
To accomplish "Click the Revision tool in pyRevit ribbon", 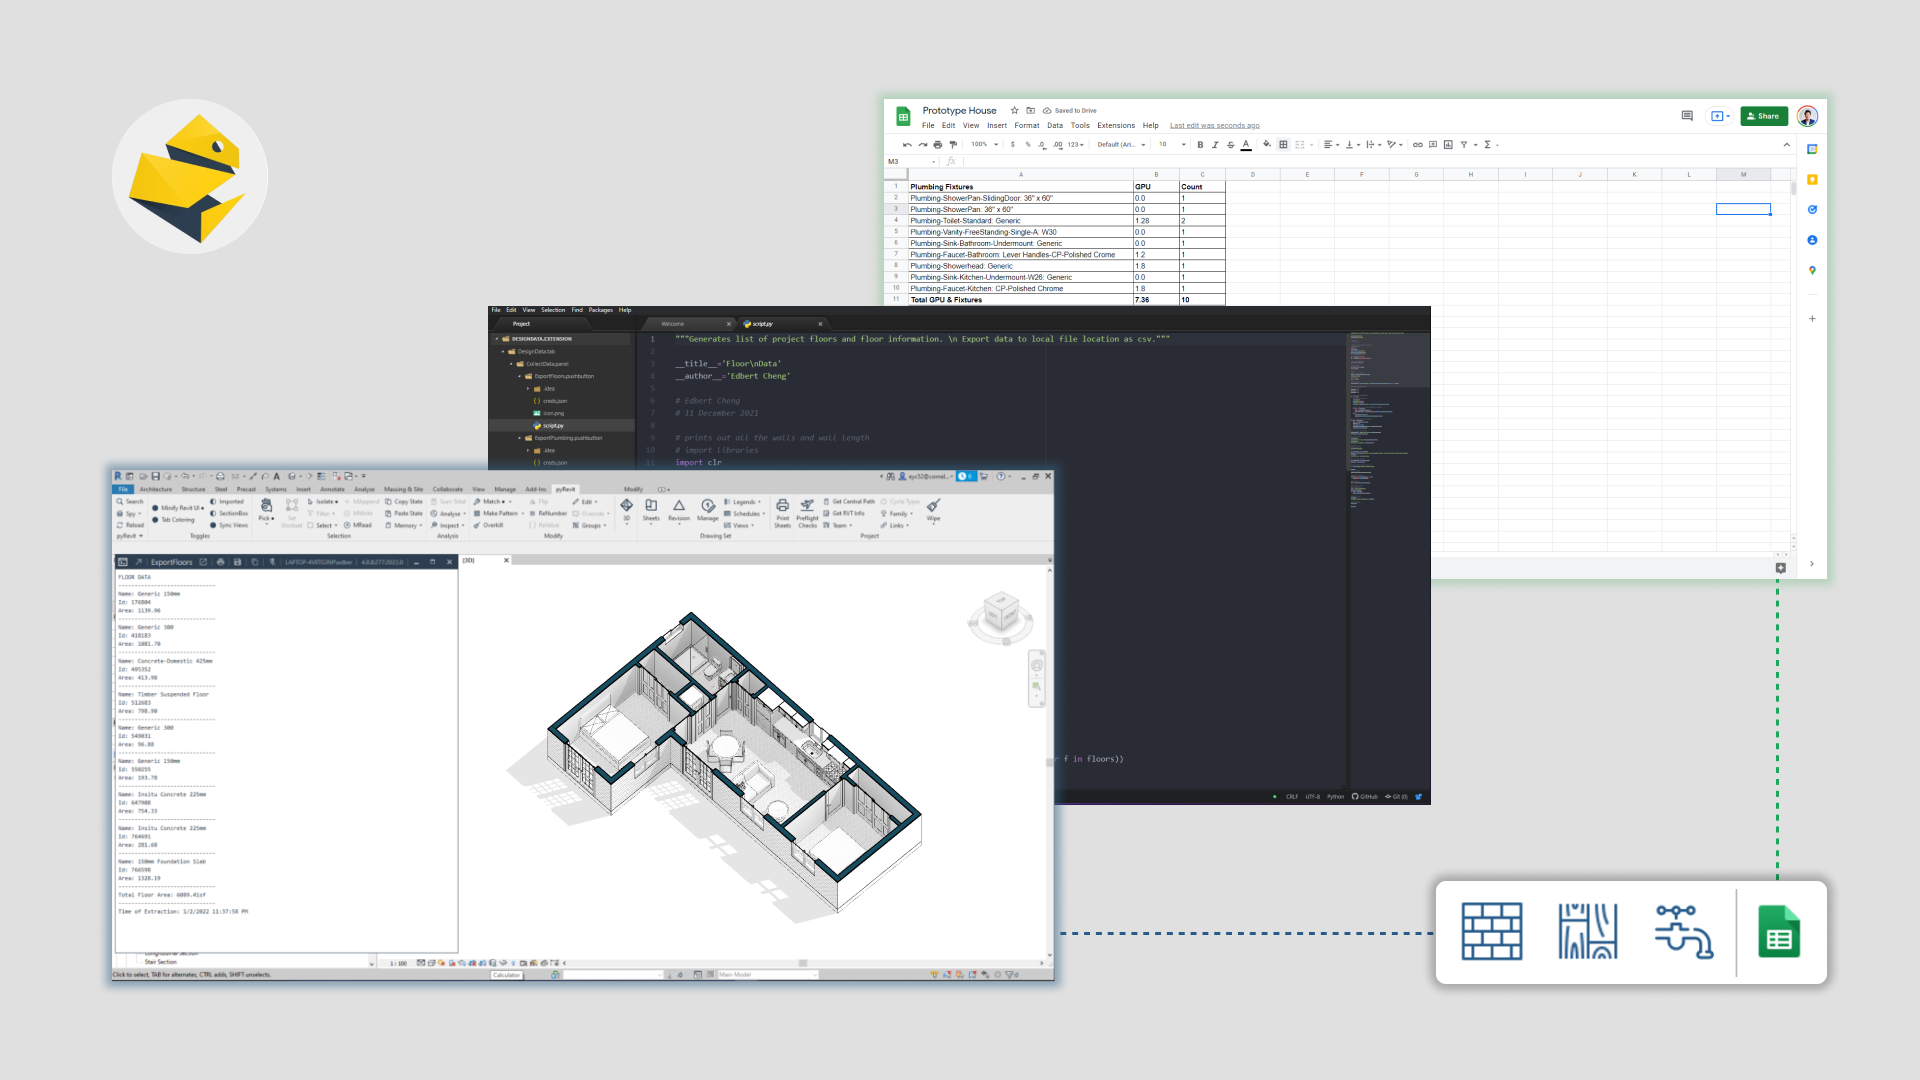I will (x=679, y=510).
